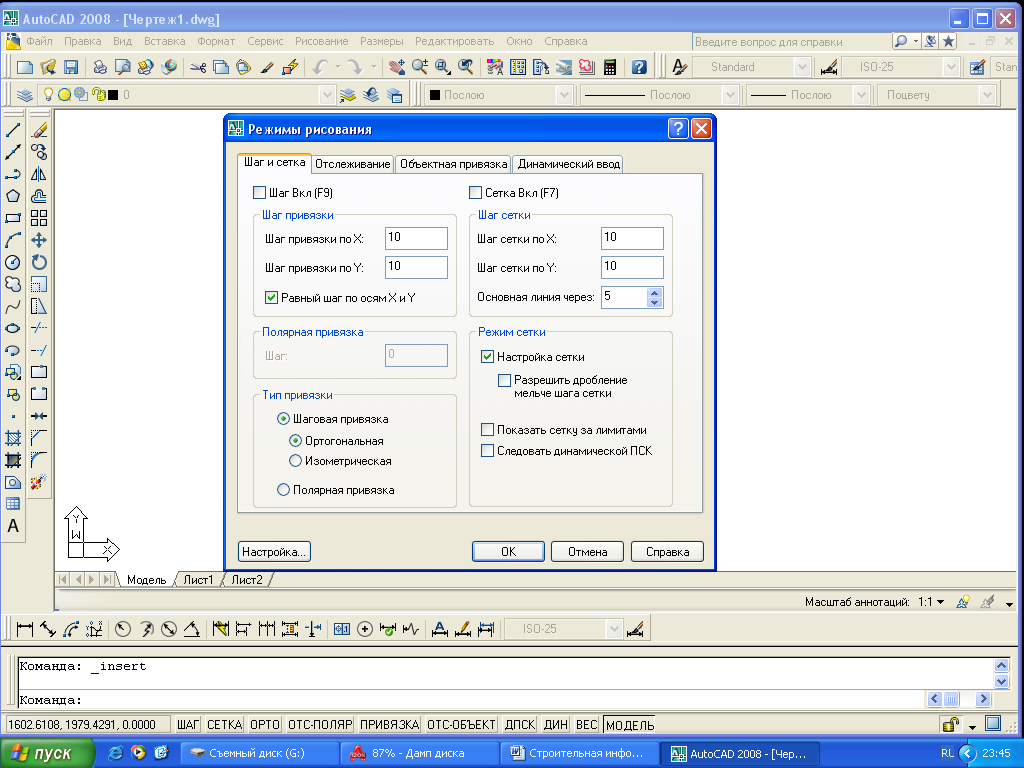The image size is (1024, 768).
Task: Check Показать сетку за лимитами
Action: 487,430
